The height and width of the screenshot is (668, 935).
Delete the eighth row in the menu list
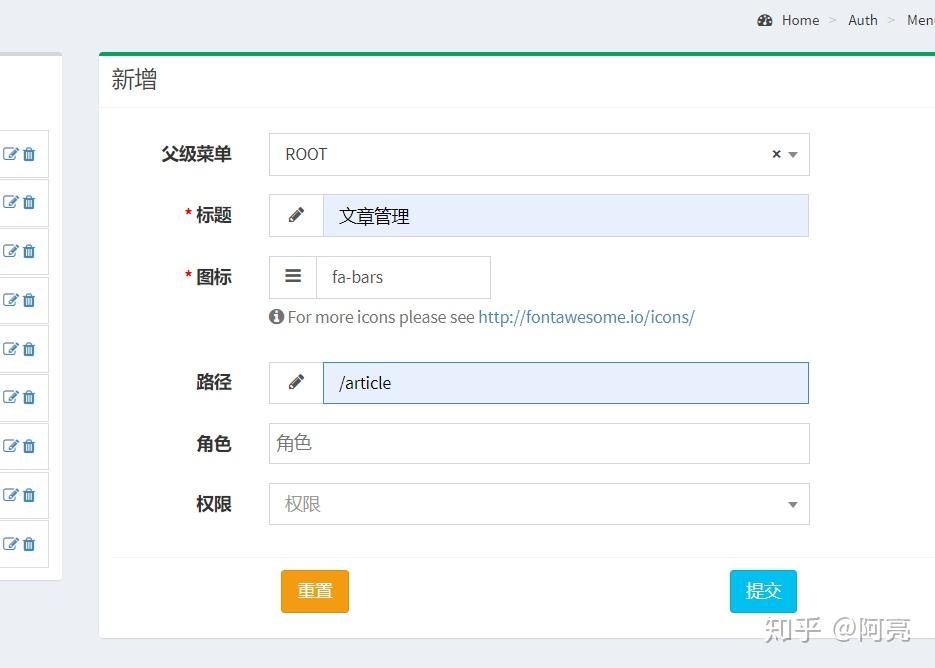(x=29, y=495)
